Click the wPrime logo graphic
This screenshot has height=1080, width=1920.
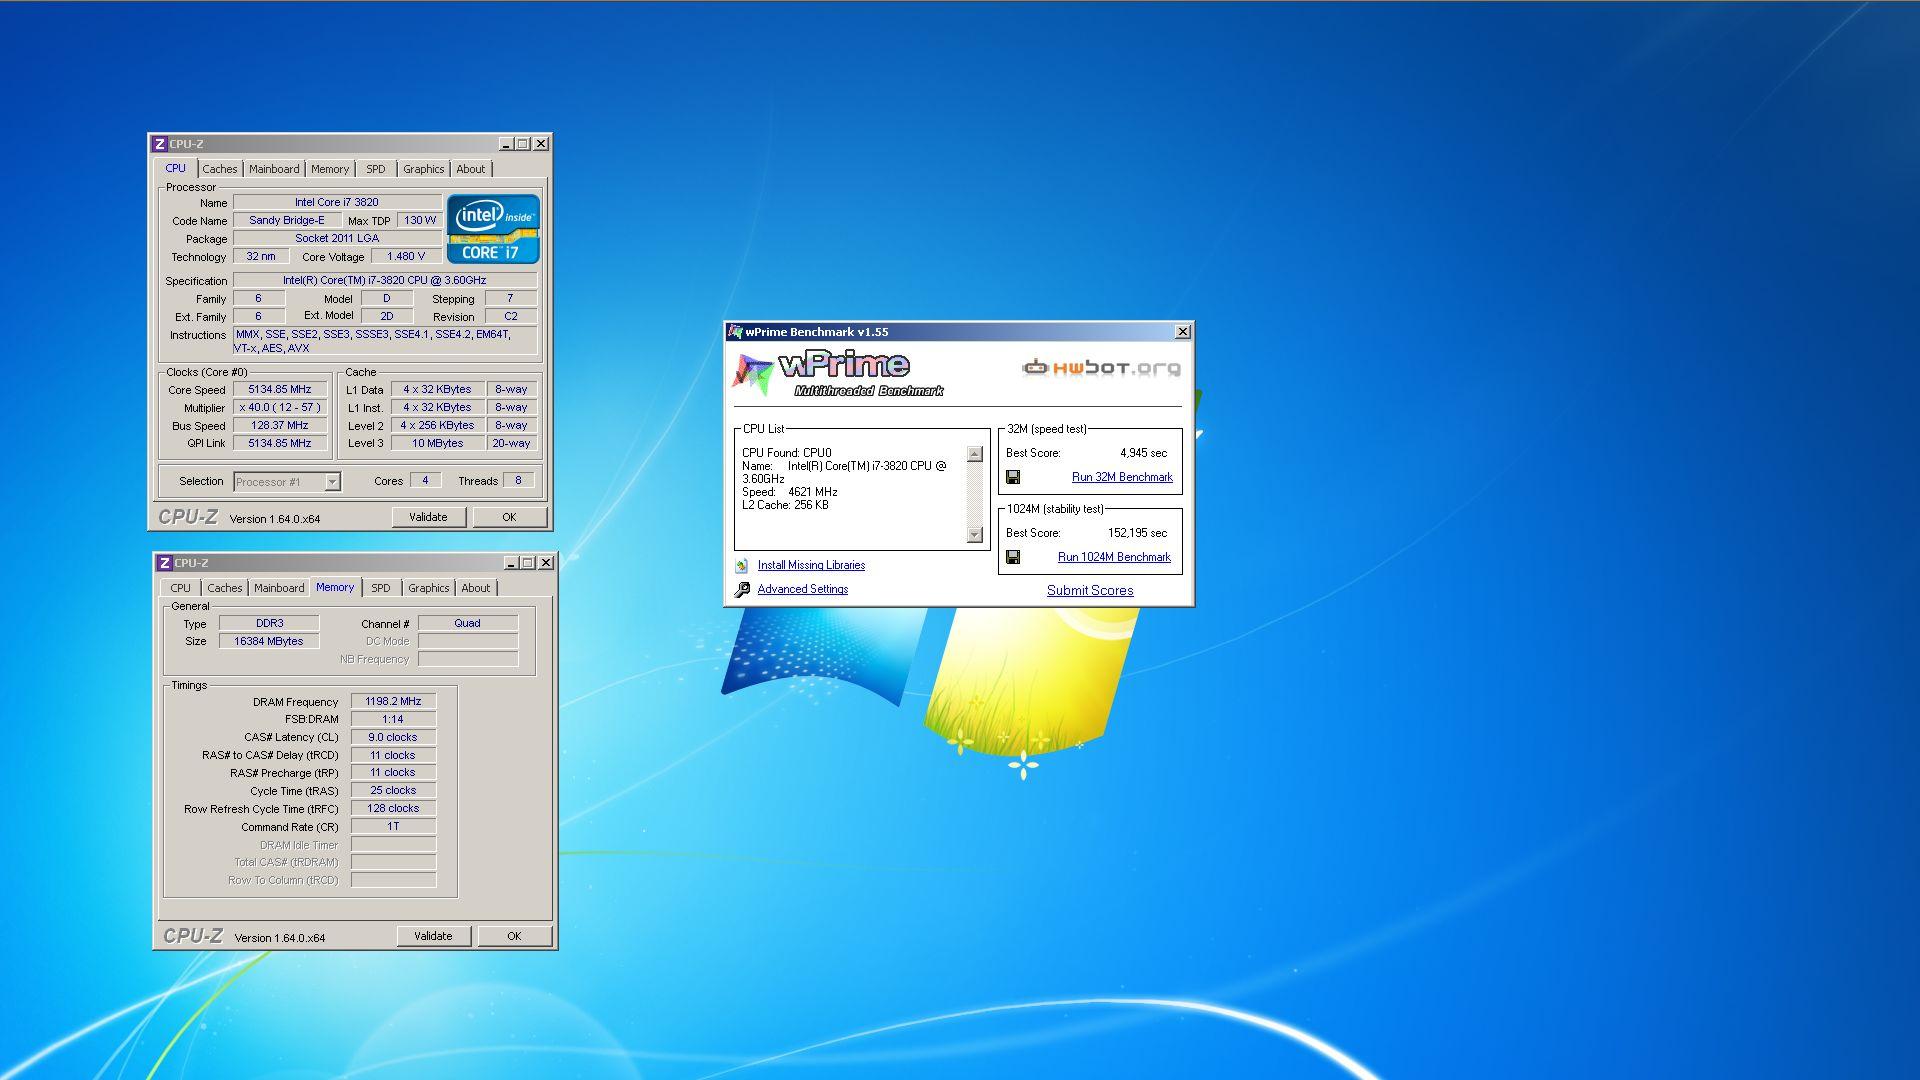click(x=837, y=374)
